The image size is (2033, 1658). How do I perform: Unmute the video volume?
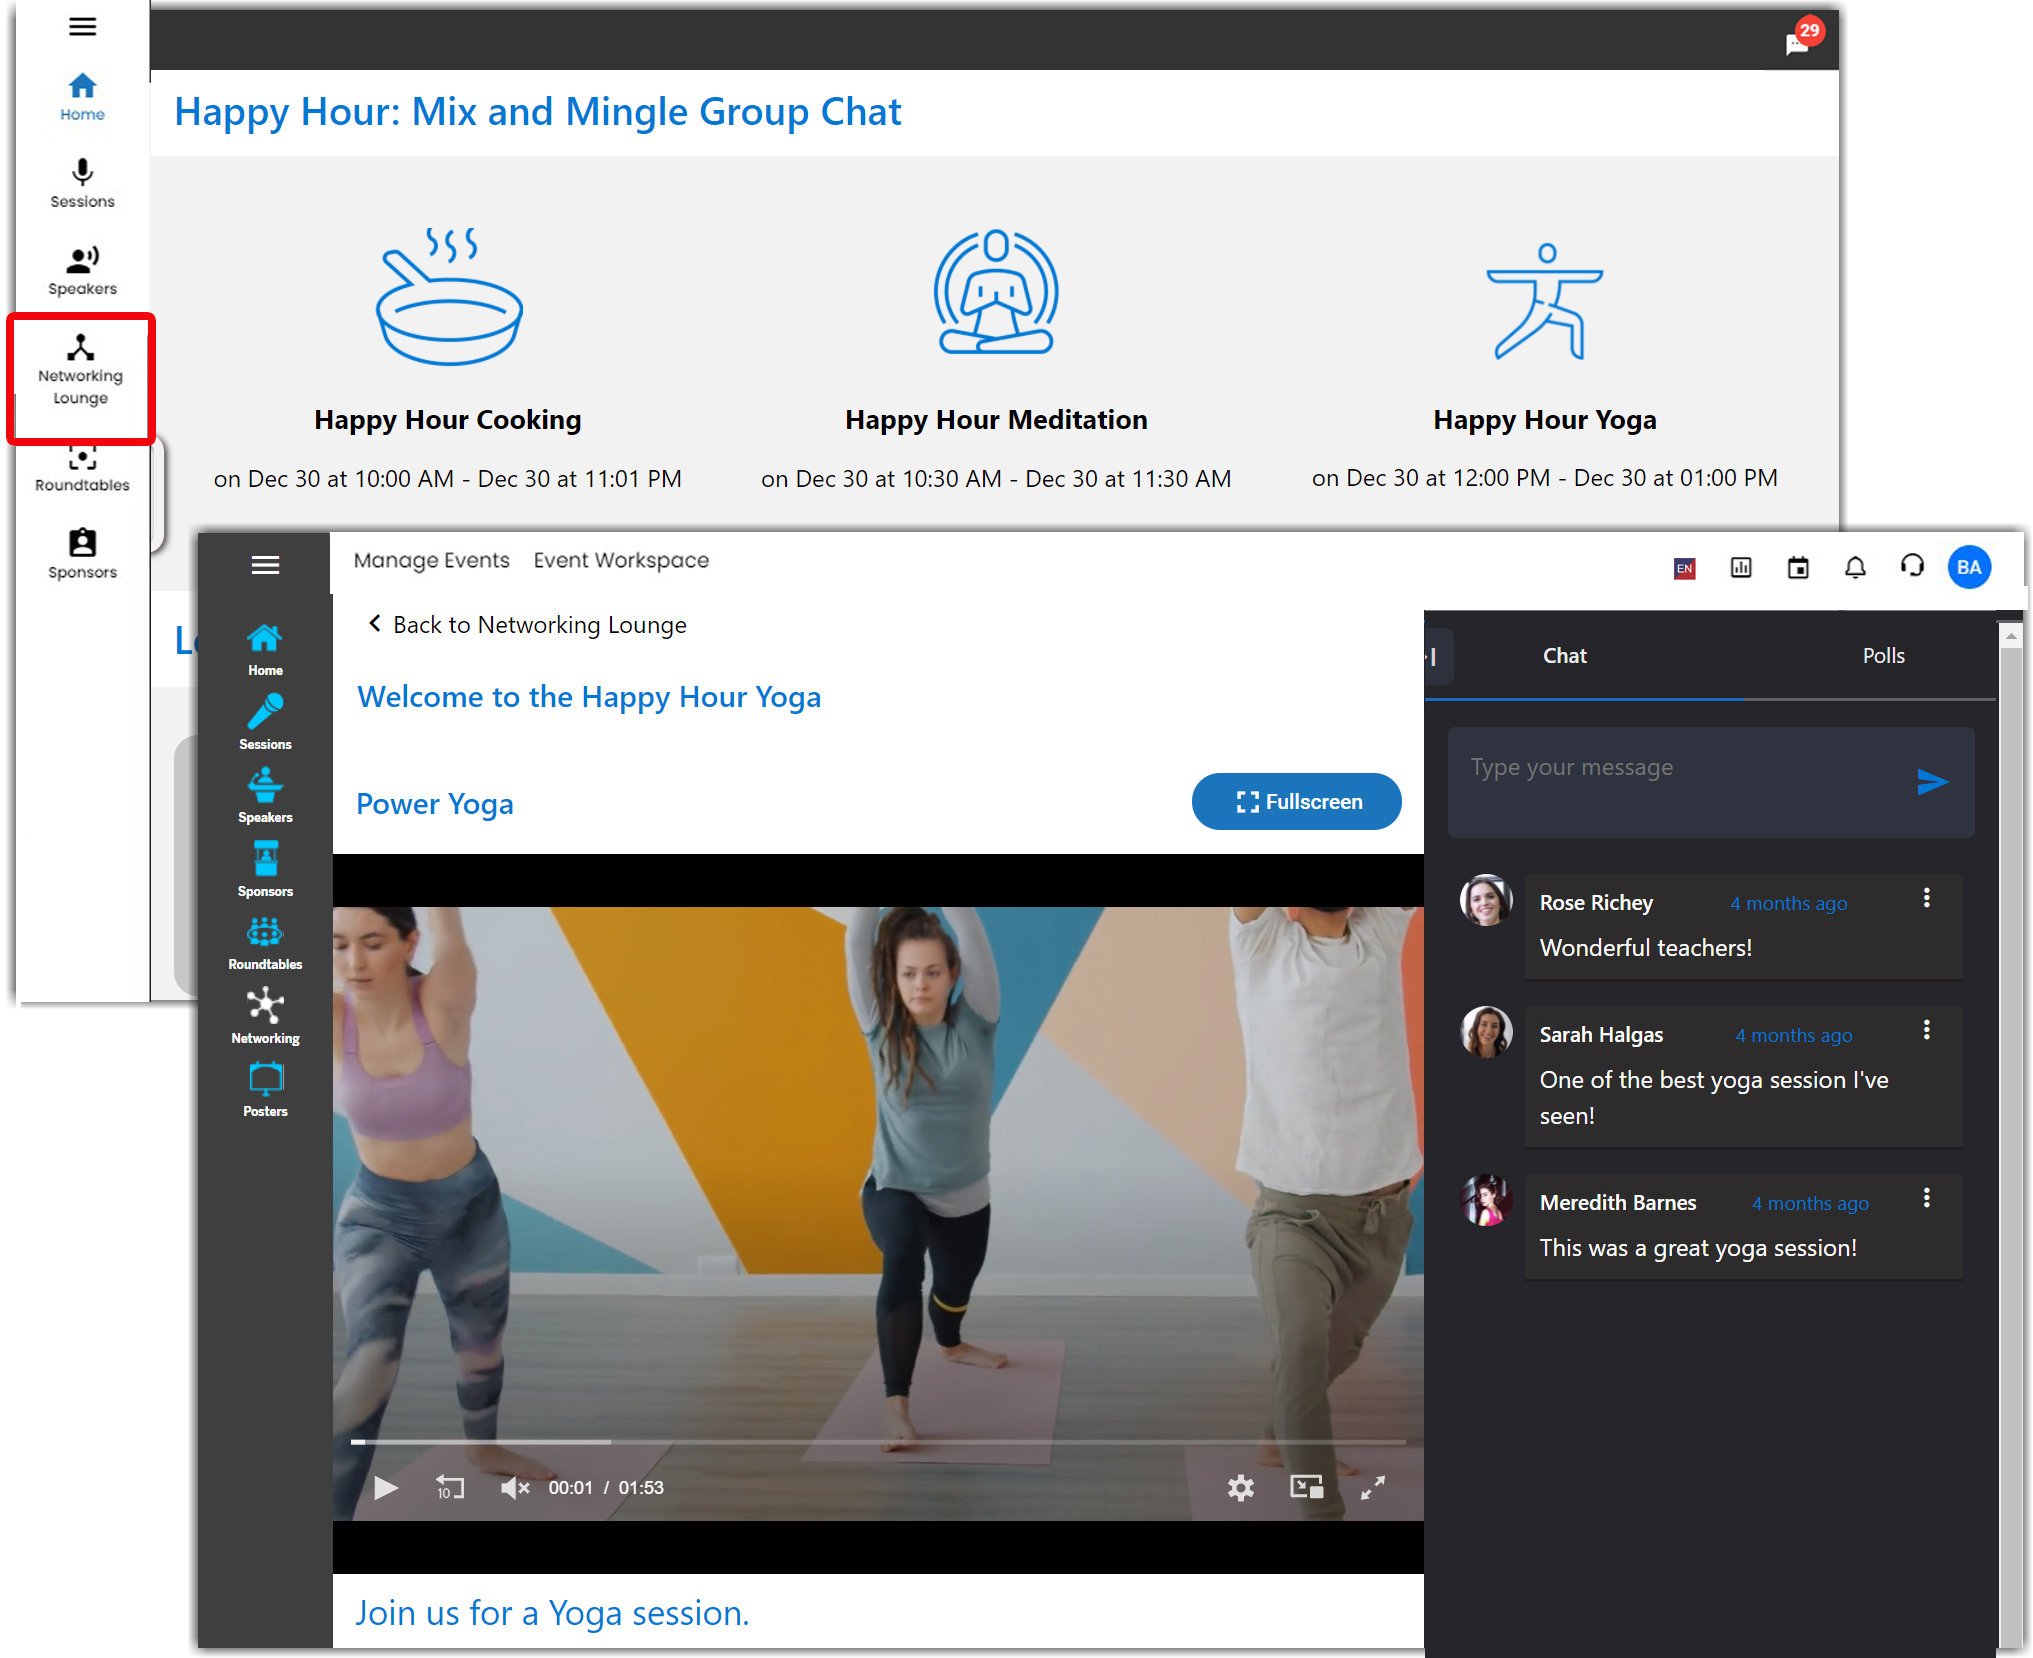[x=514, y=1488]
